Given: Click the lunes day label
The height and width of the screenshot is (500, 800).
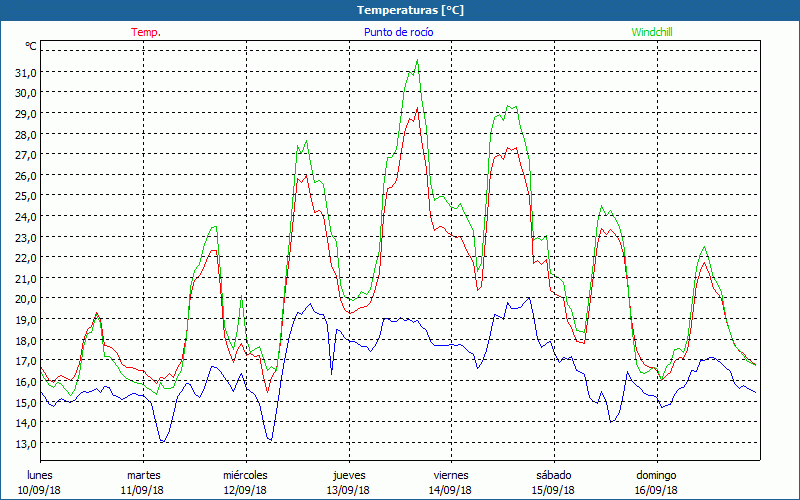Looking at the screenshot, I should pyautogui.click(x=40, y=475).
